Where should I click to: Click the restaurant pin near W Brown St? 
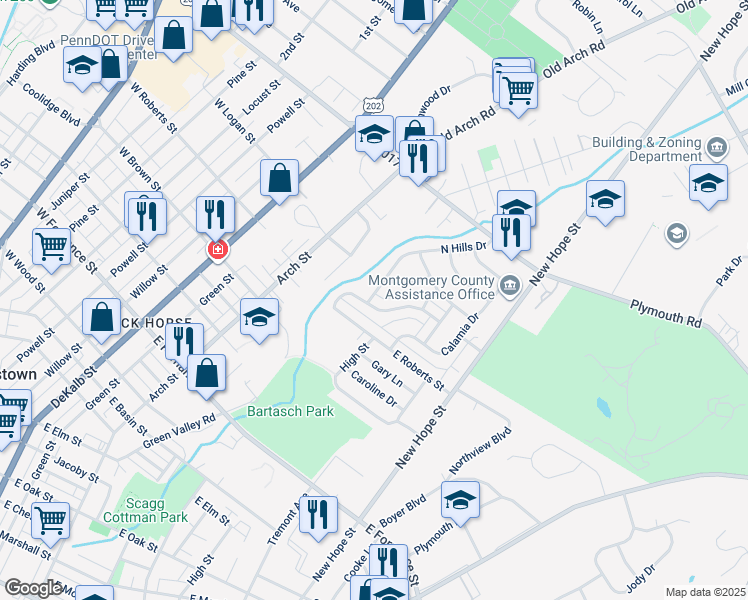tap(147, 217)
